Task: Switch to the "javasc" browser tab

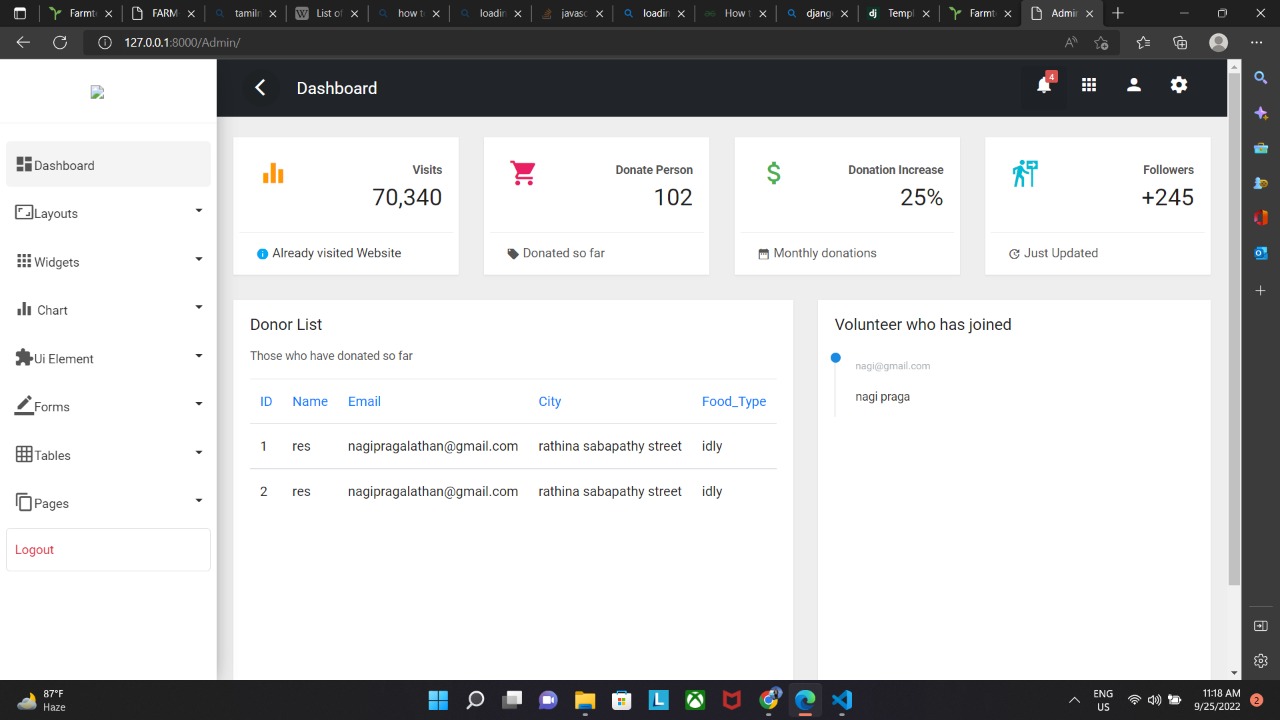Action: (571, 14)
